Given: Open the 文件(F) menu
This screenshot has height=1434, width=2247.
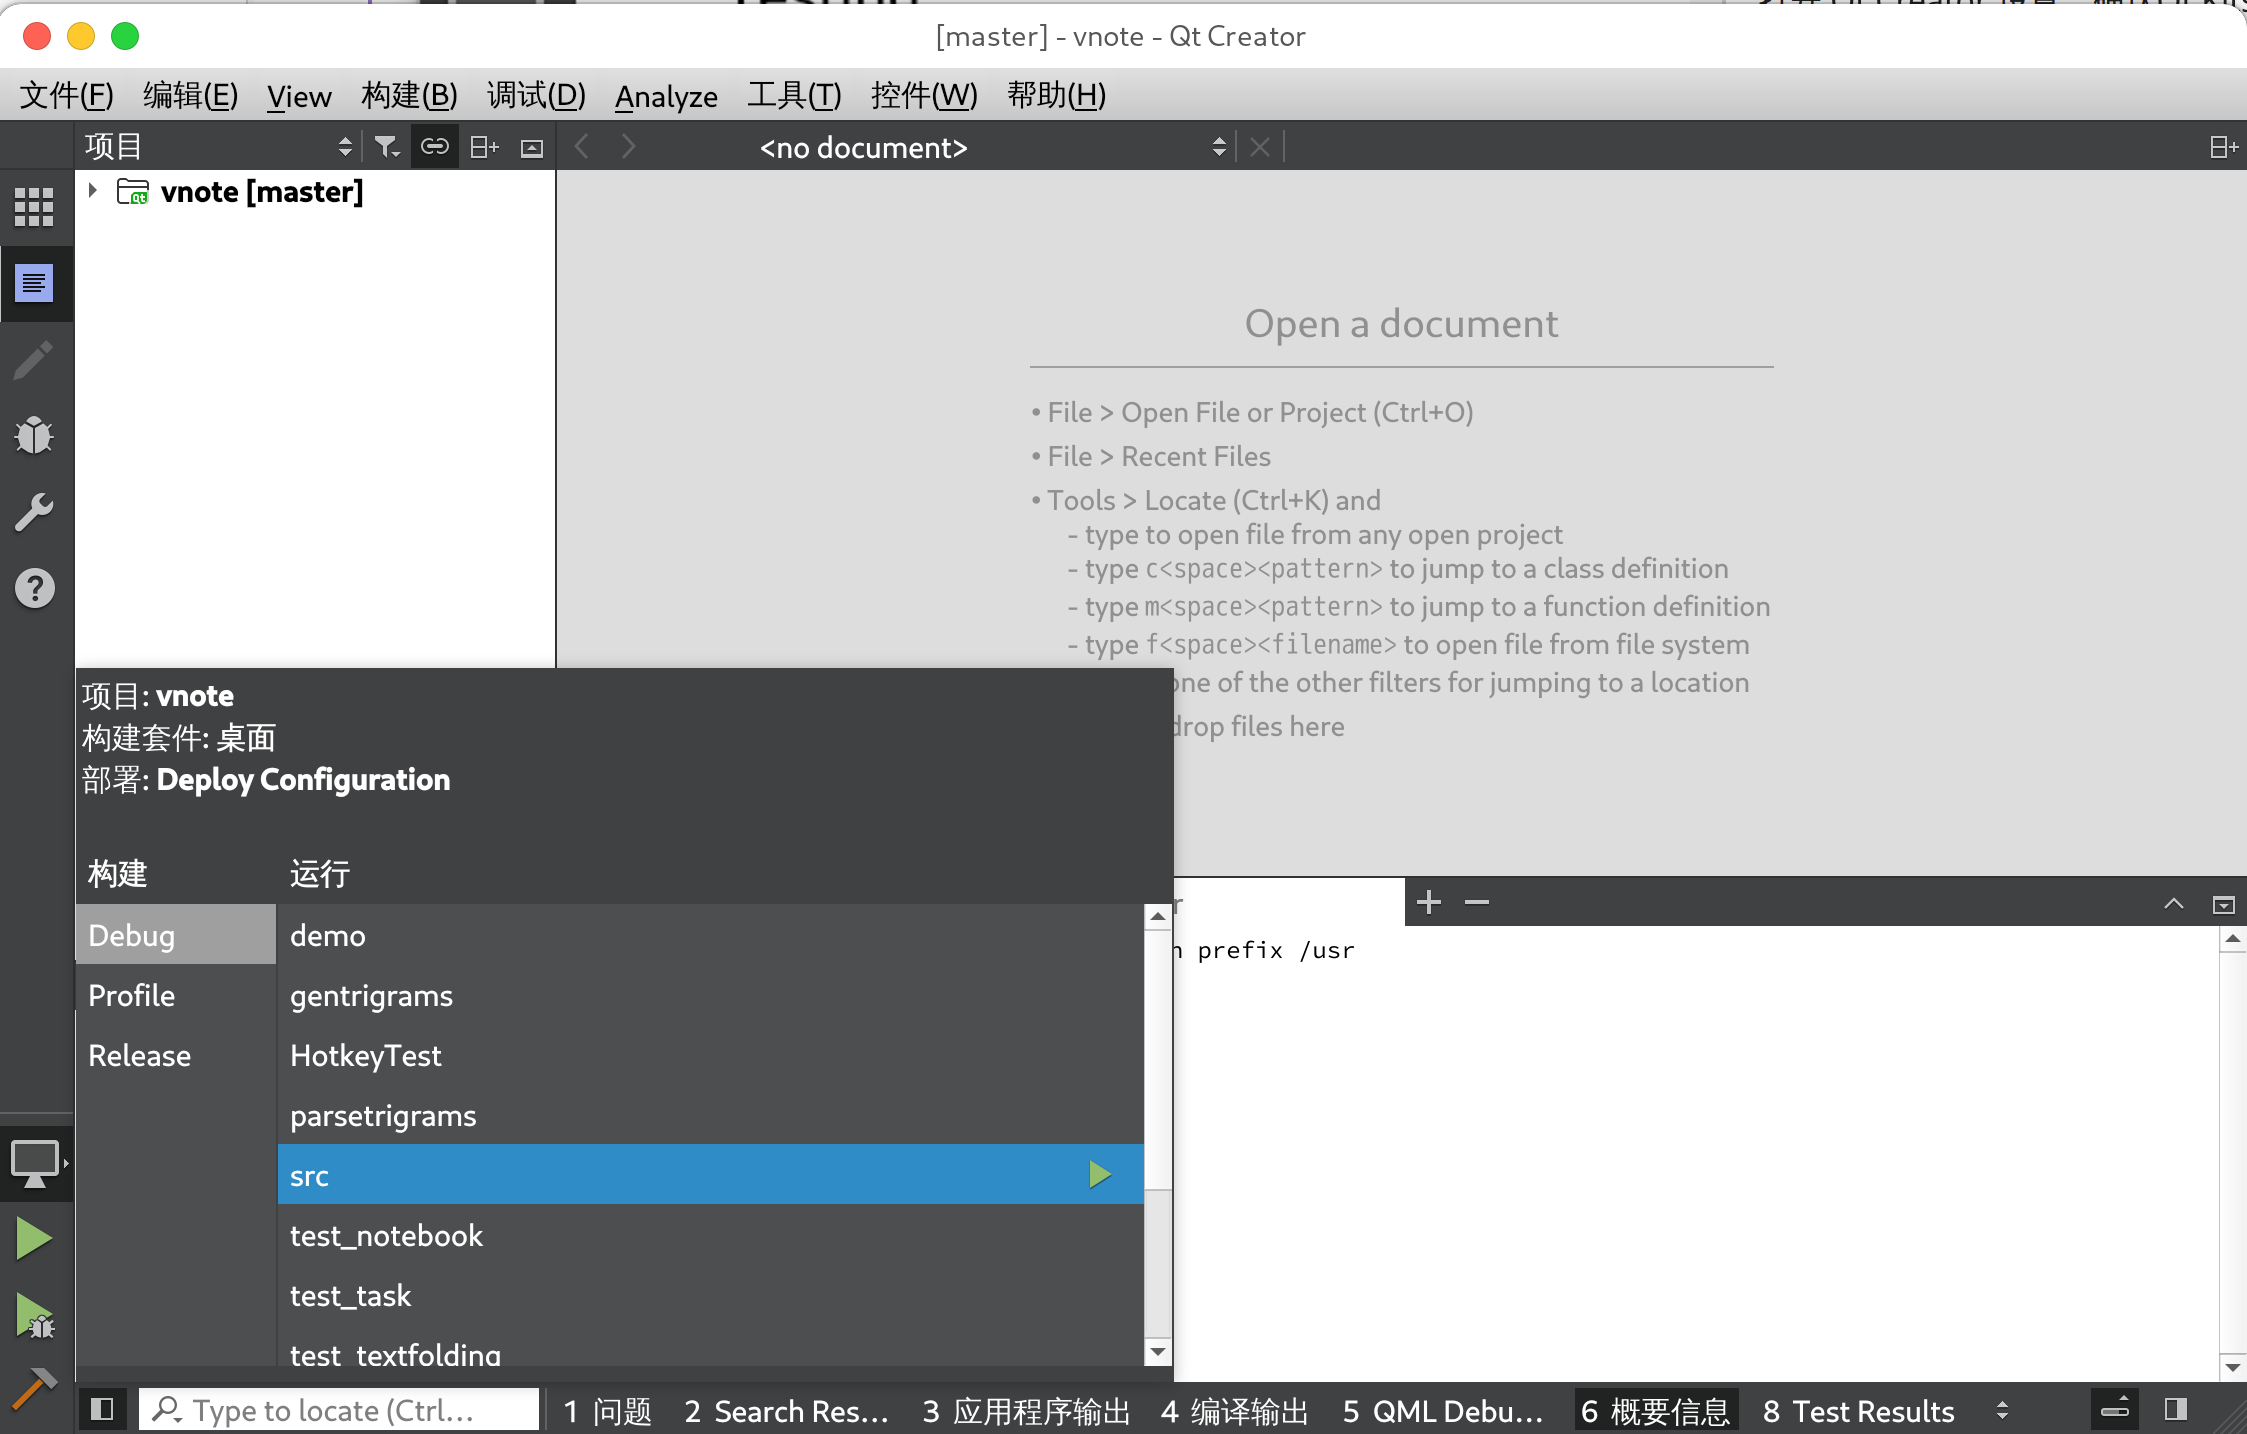Looking at the screenshot, I should pyautogui.click(x=66, y=96).
